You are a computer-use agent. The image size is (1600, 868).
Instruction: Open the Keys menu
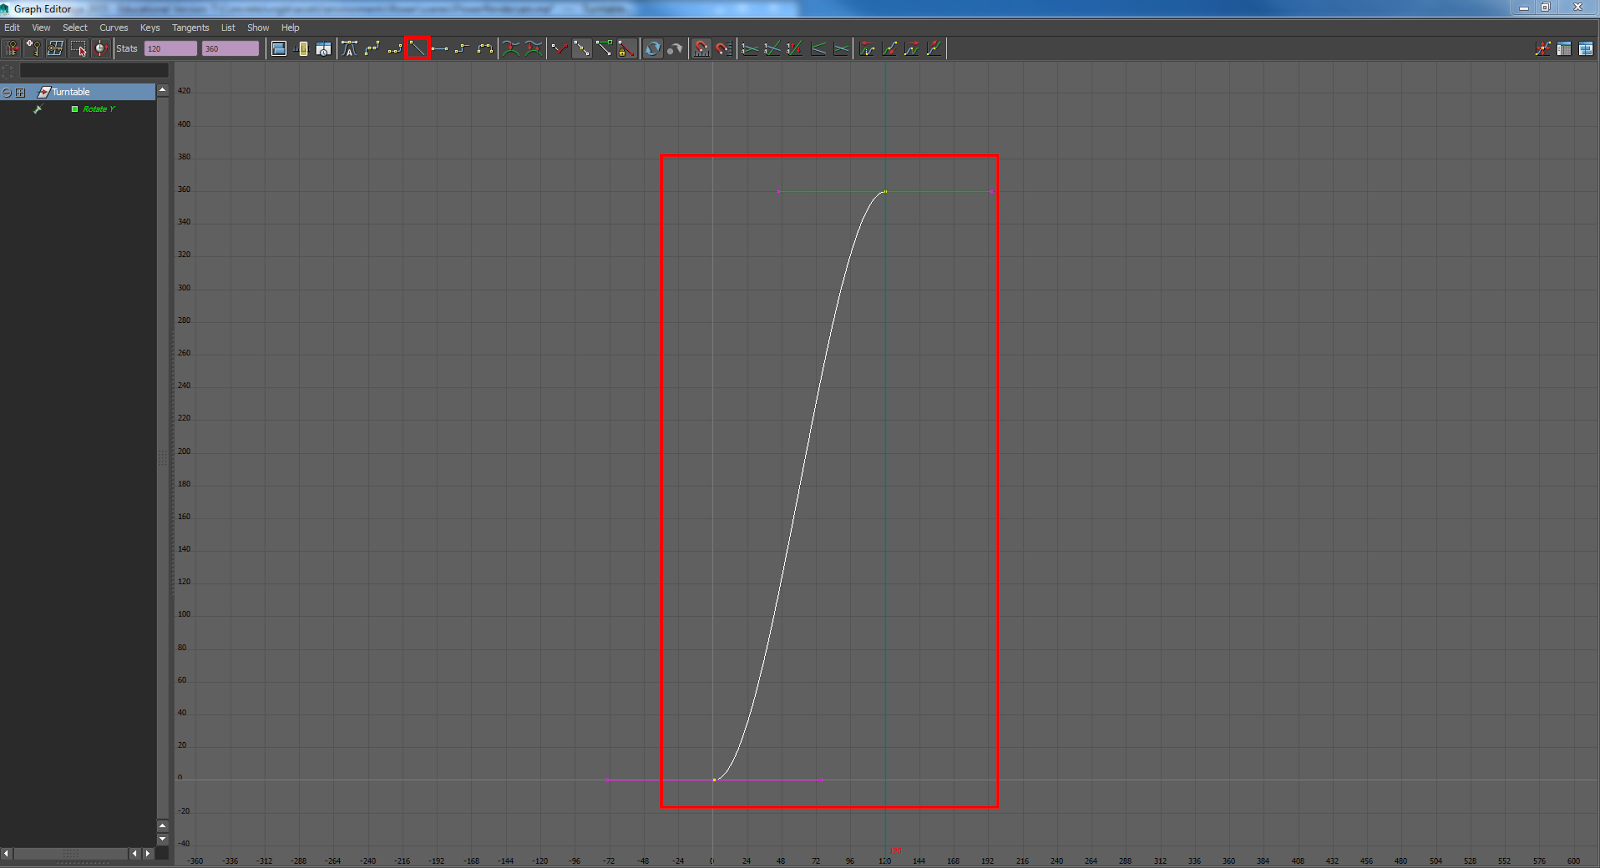(150, 28)
